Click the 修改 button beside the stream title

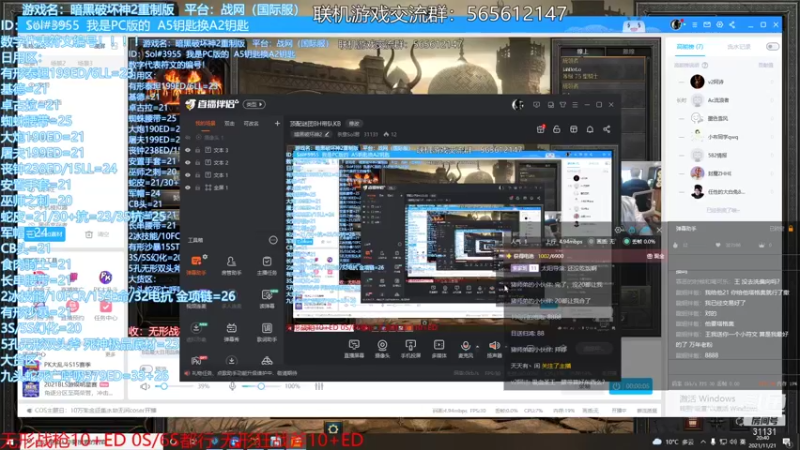pos(354,123)
